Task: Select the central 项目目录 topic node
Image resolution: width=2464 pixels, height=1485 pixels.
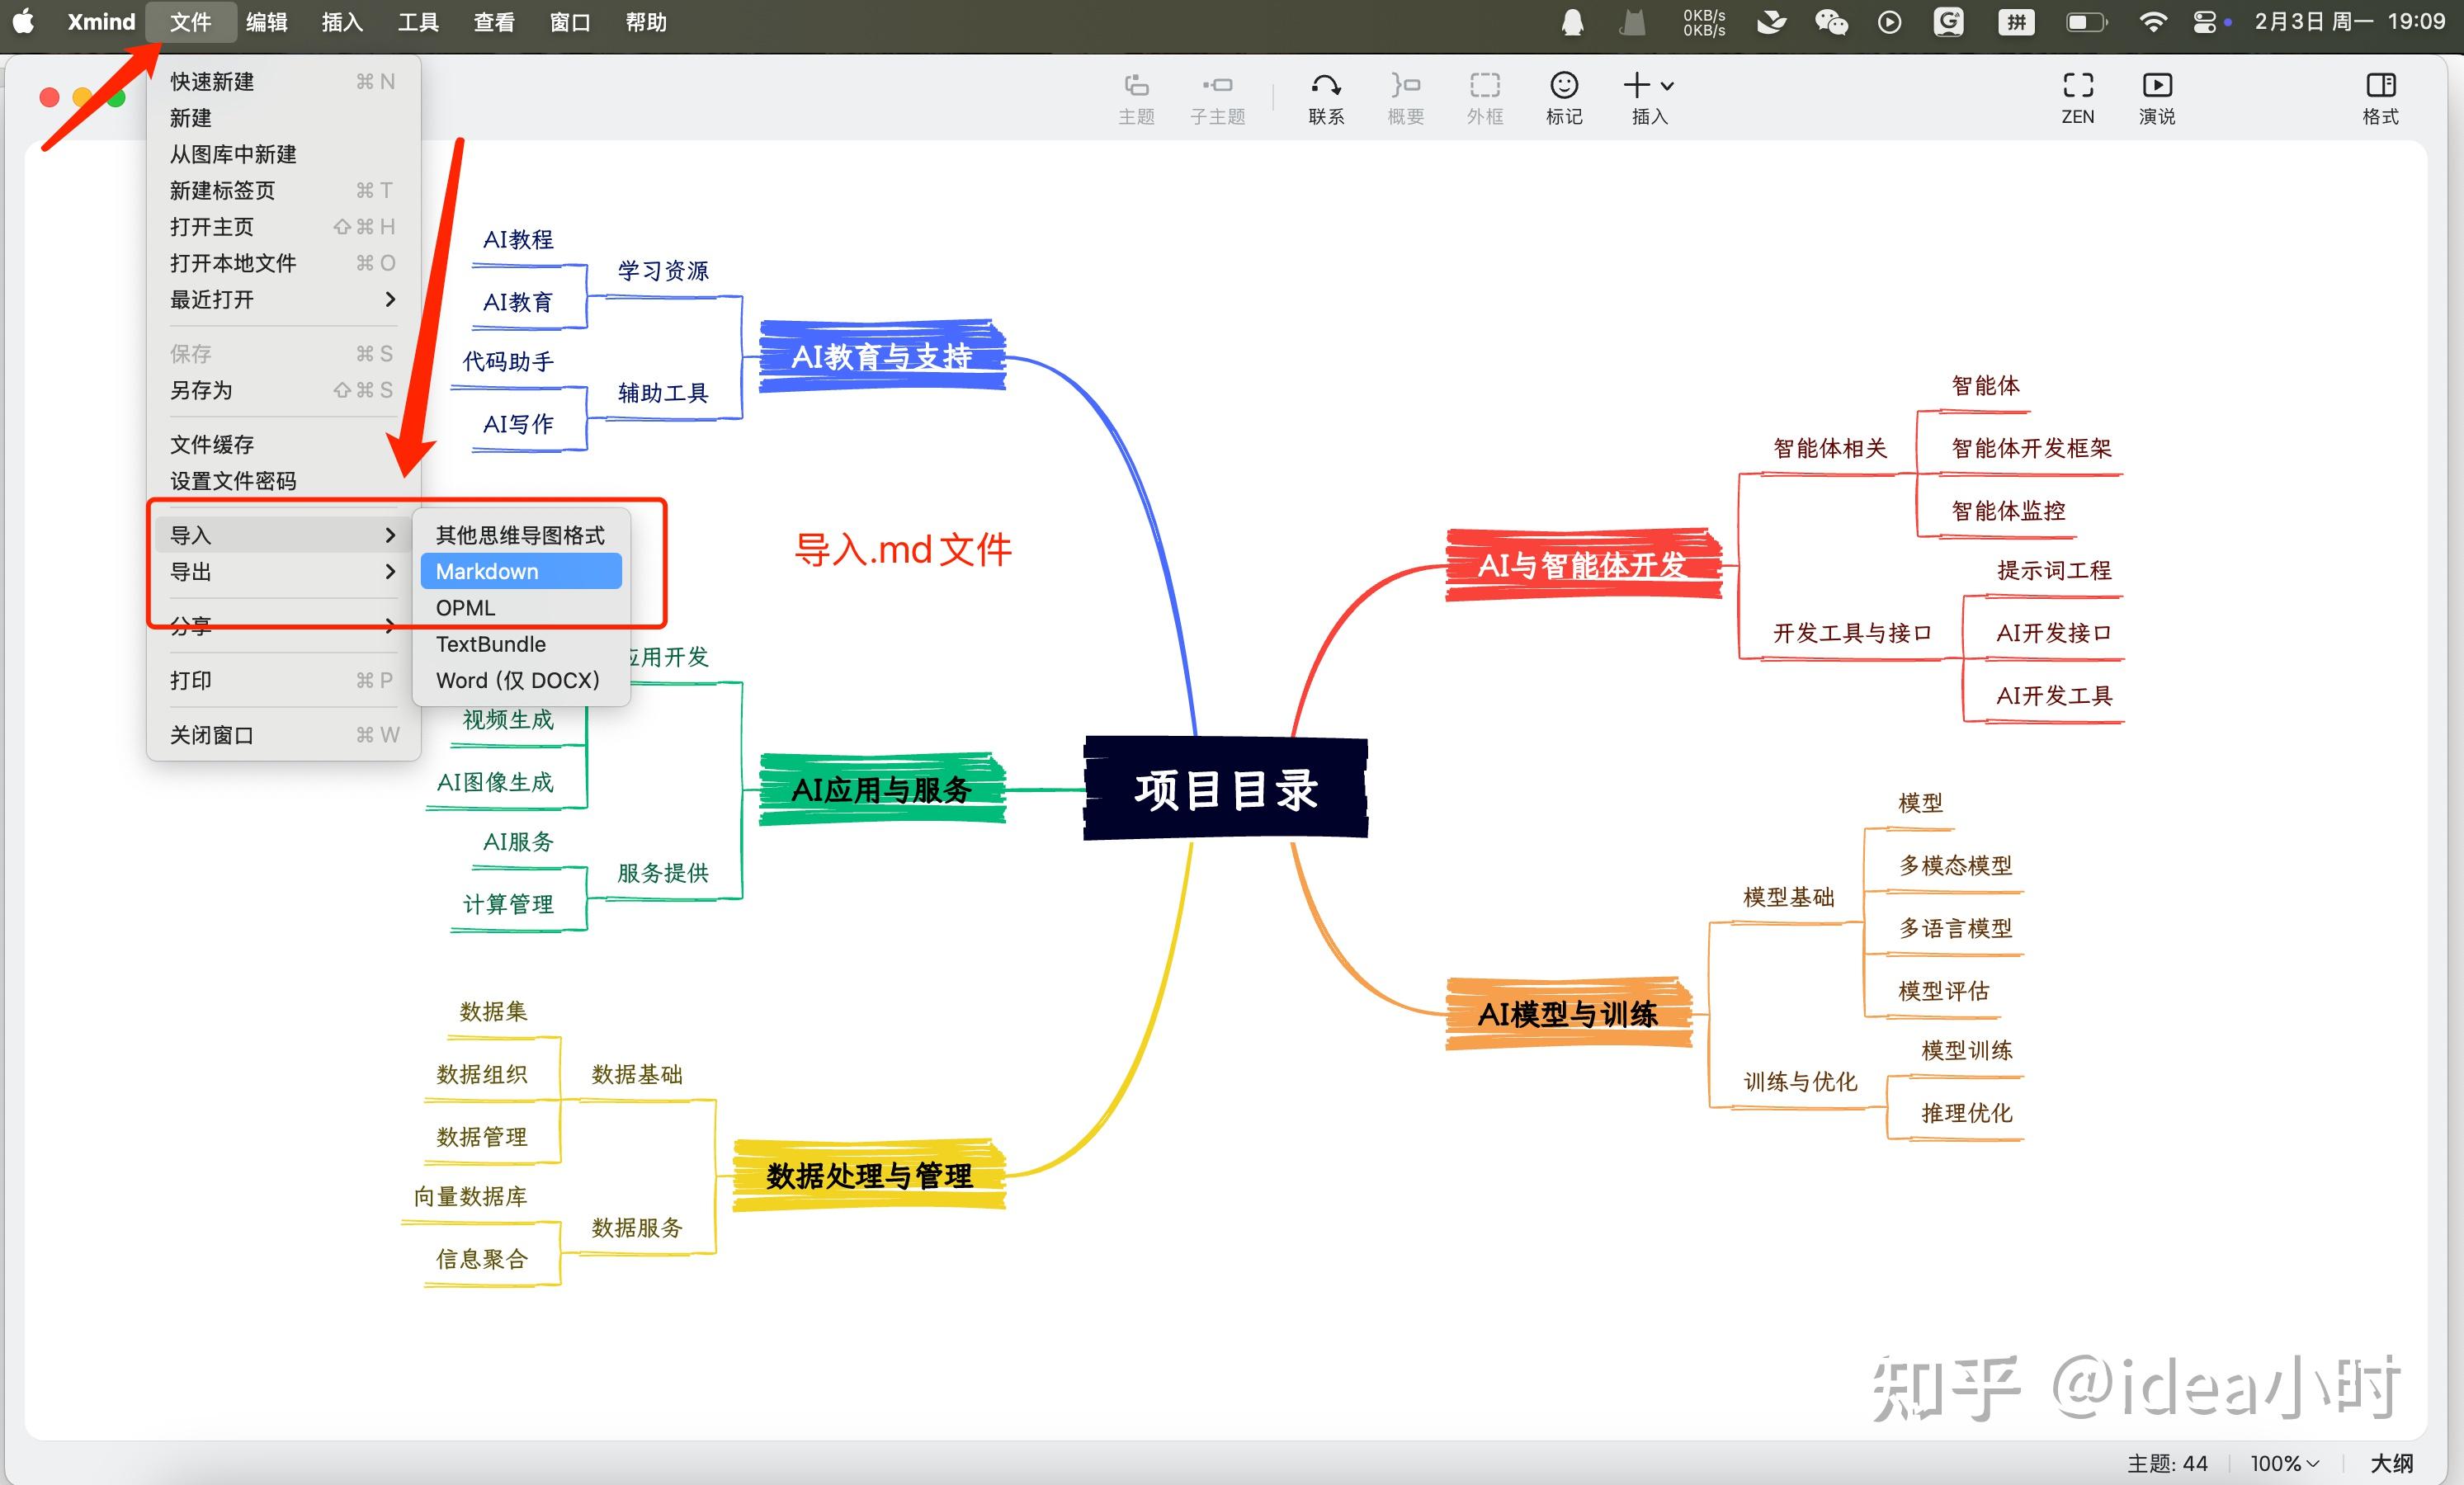Action: [1225, 789]
